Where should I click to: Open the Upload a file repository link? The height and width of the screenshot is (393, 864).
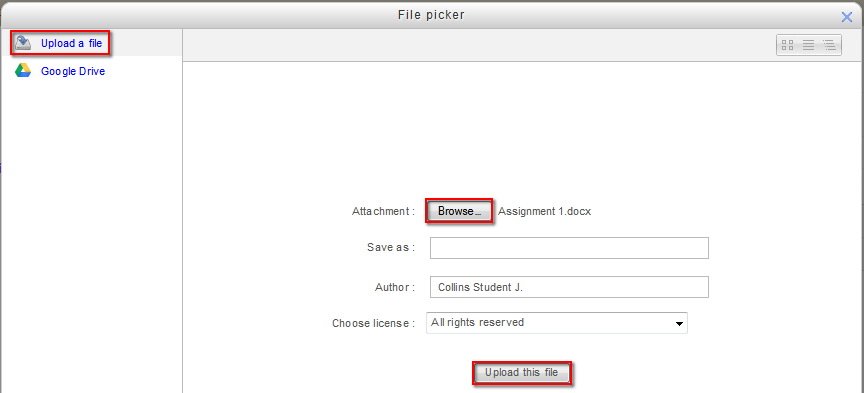[x=72, y=44]
